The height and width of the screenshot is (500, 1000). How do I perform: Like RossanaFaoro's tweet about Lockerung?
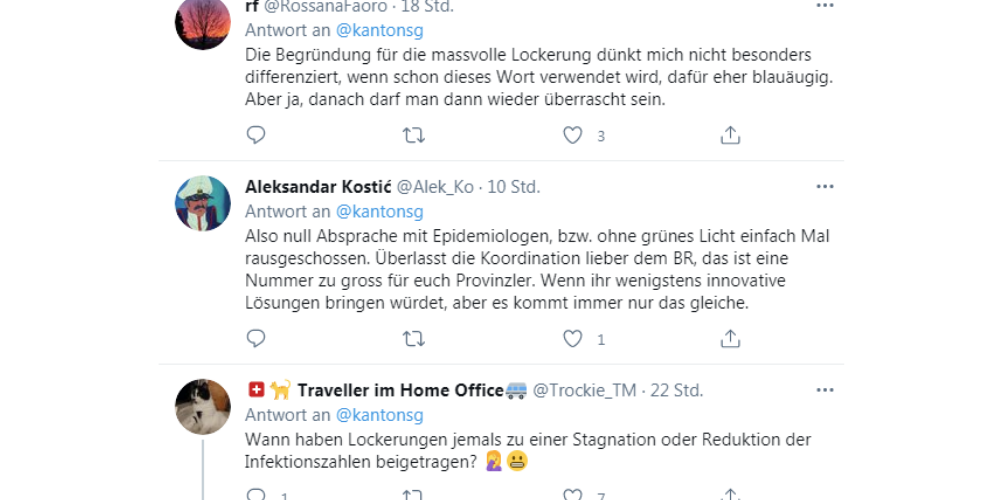[x=572, y=135]
